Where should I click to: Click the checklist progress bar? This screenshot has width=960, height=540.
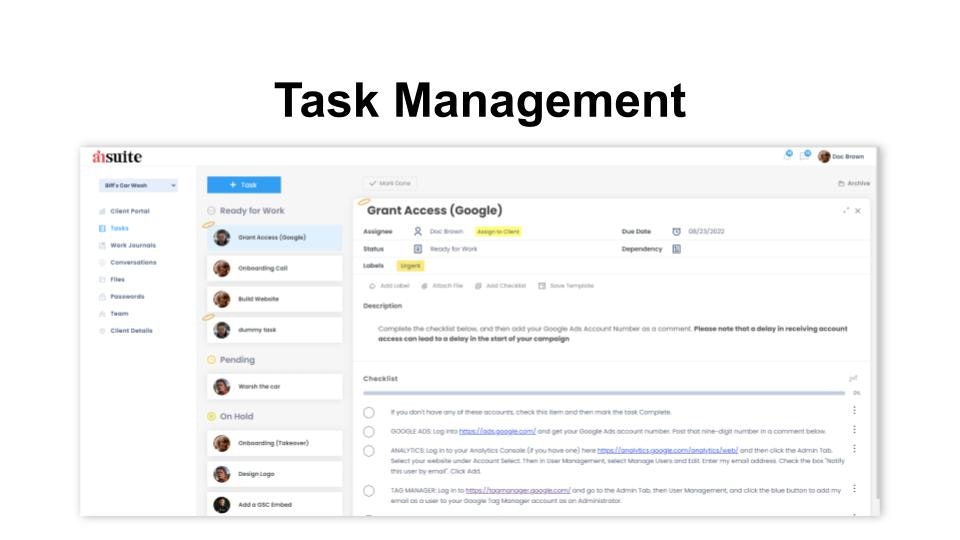click(604, 393)
